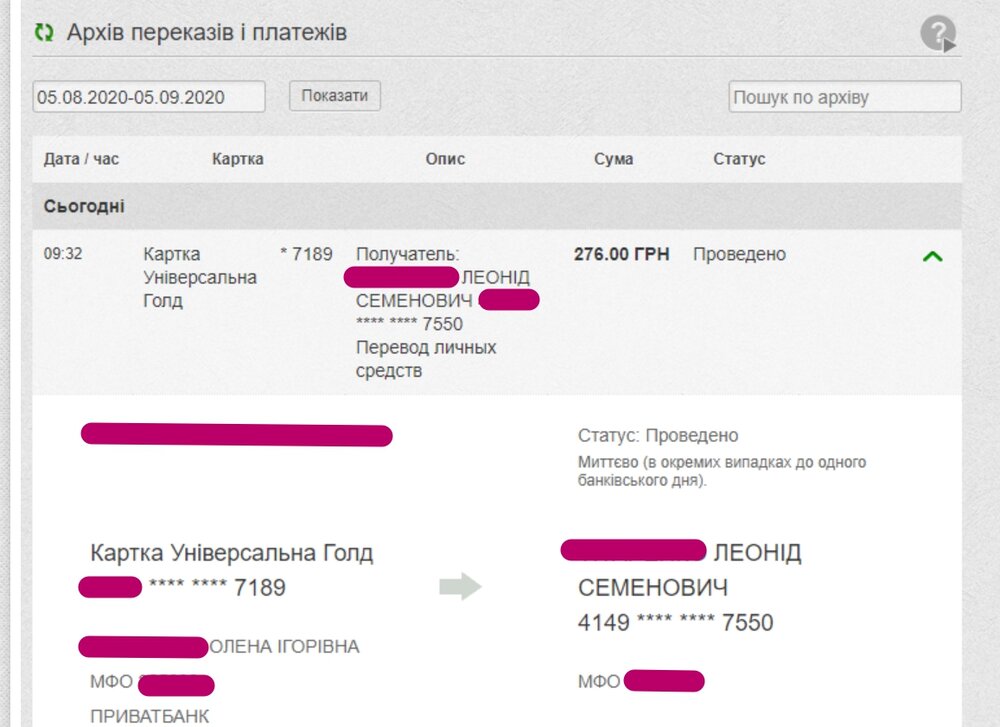Click the Сума column header
Viewport: 1000px width, 727px height.
pyautogui.click(x=613, y=159)
